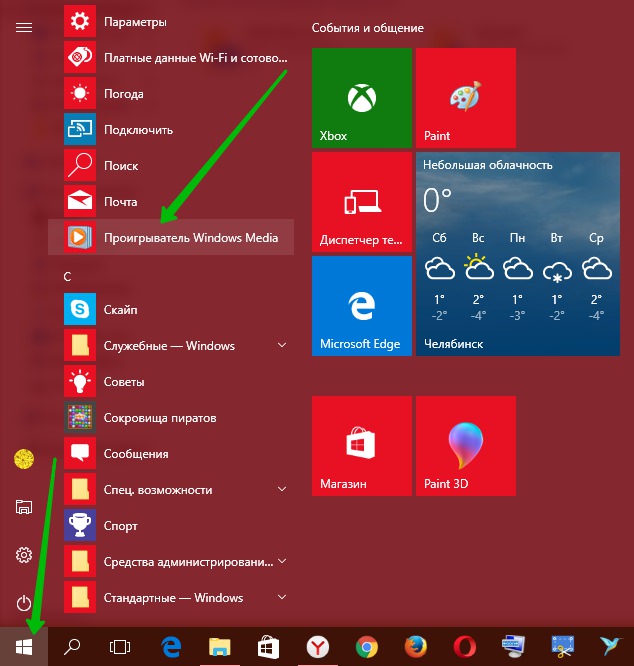Open the Челябинск weather live tile

pos(518,254)
